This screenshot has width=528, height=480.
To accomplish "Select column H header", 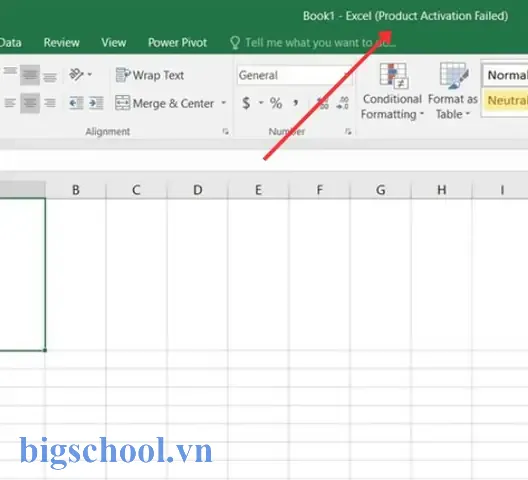I will 442,190.
